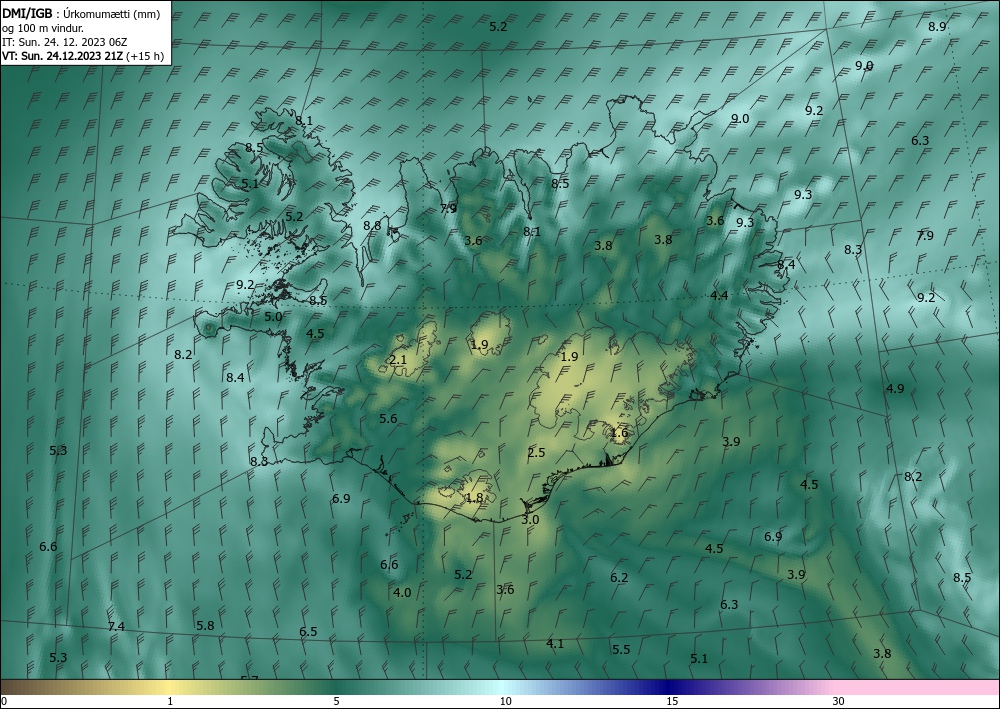Select the 'IT: Sun. 24. 12. 2023 06Z' line

pyautogui.click(x=64, y=42)
